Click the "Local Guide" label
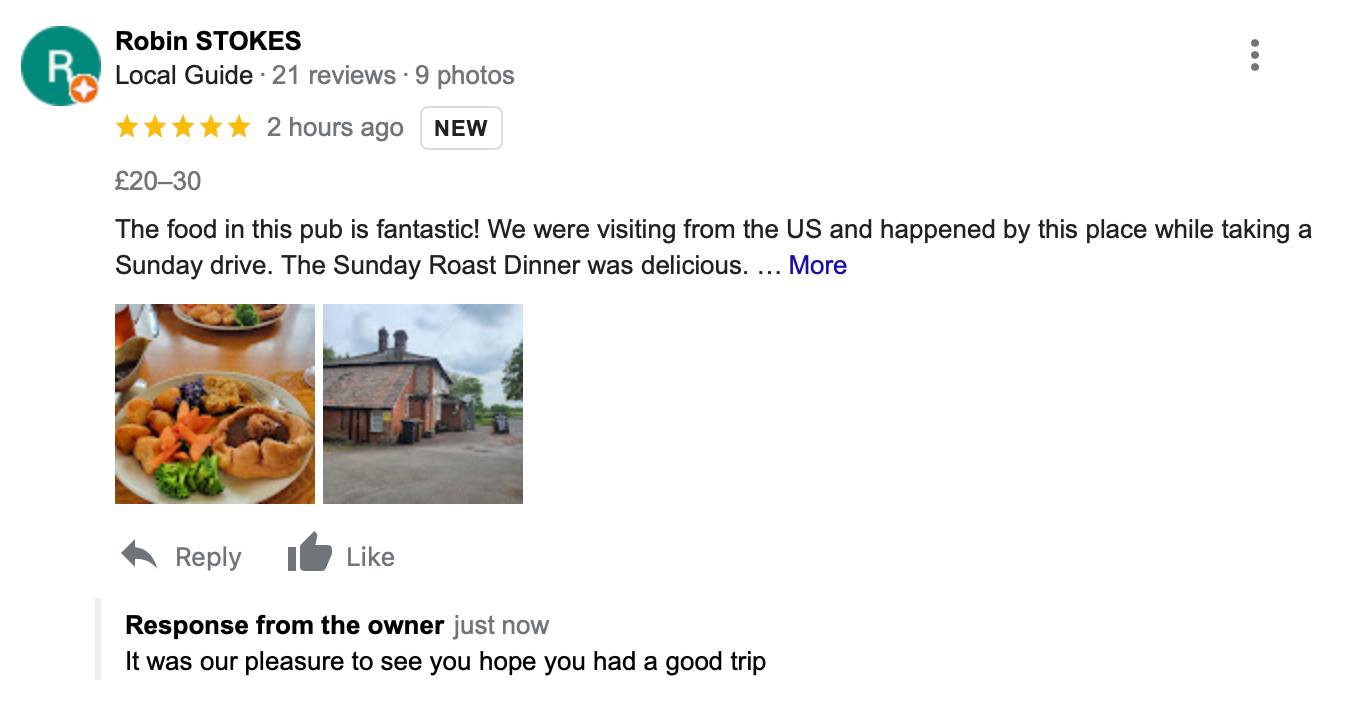 tap(184, 75)
